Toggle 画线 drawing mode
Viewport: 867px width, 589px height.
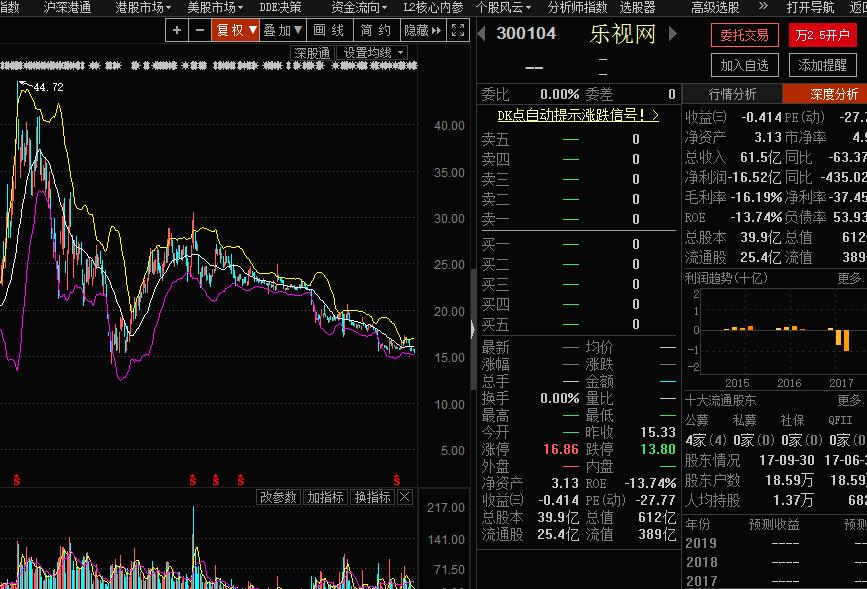point(329,30)
